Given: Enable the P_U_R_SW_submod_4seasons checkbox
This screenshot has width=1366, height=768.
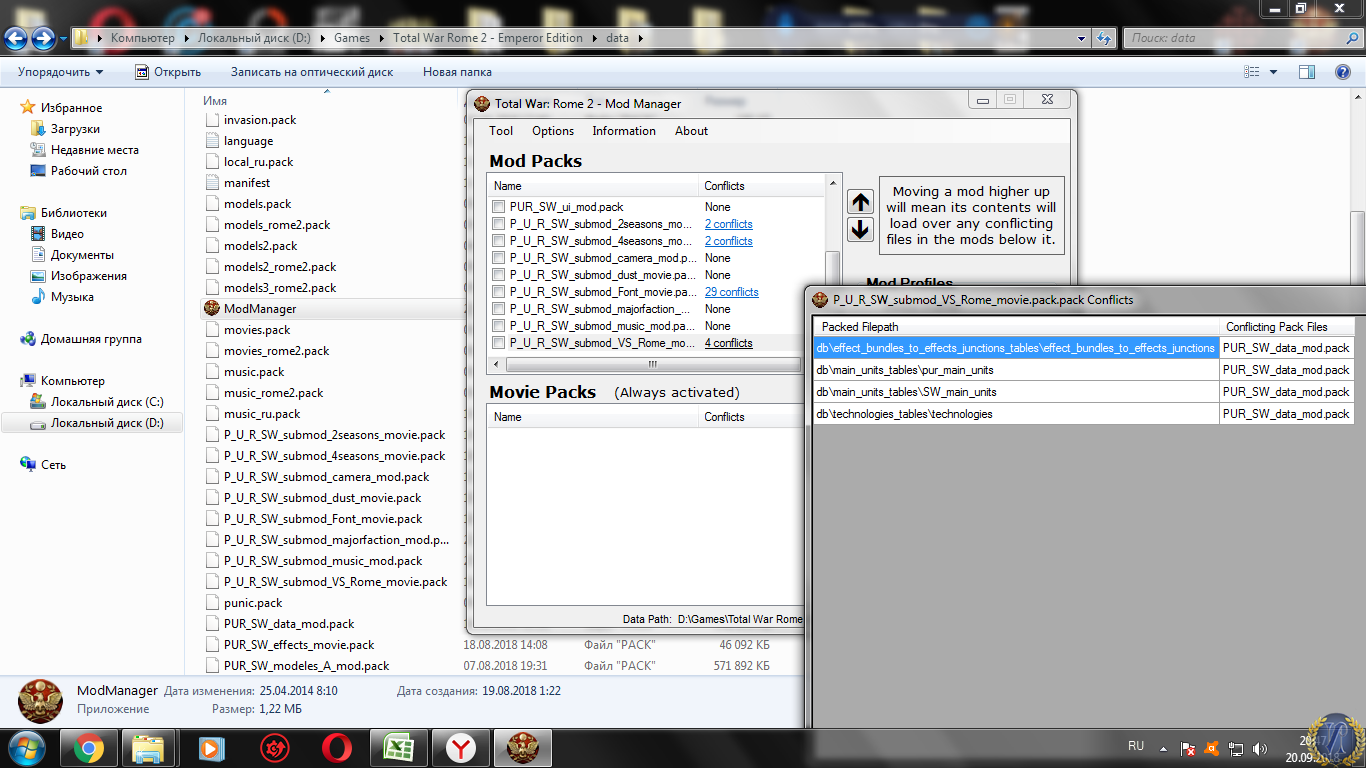Looking at the screenshot, I should tap(498, 241).
